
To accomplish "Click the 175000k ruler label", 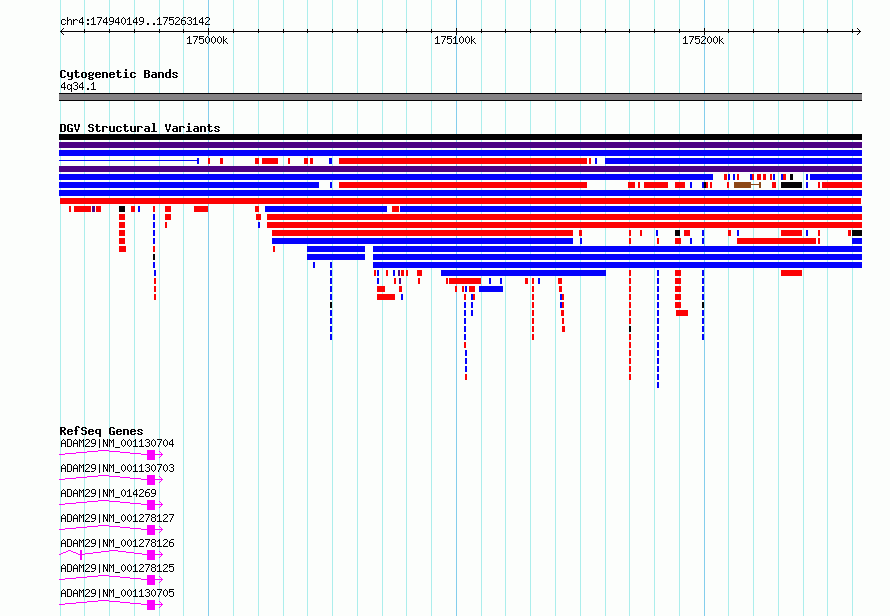I will (207, 40).
